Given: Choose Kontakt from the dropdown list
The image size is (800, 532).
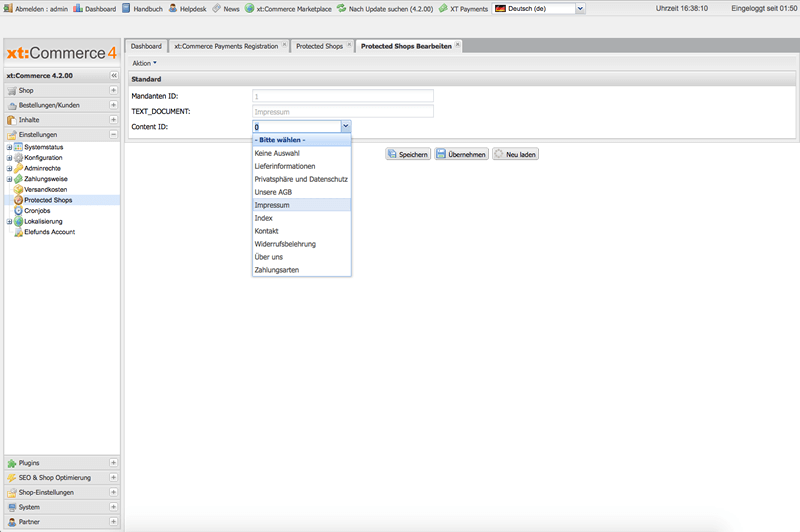Looking at the screenshot, I should point(302,231).
